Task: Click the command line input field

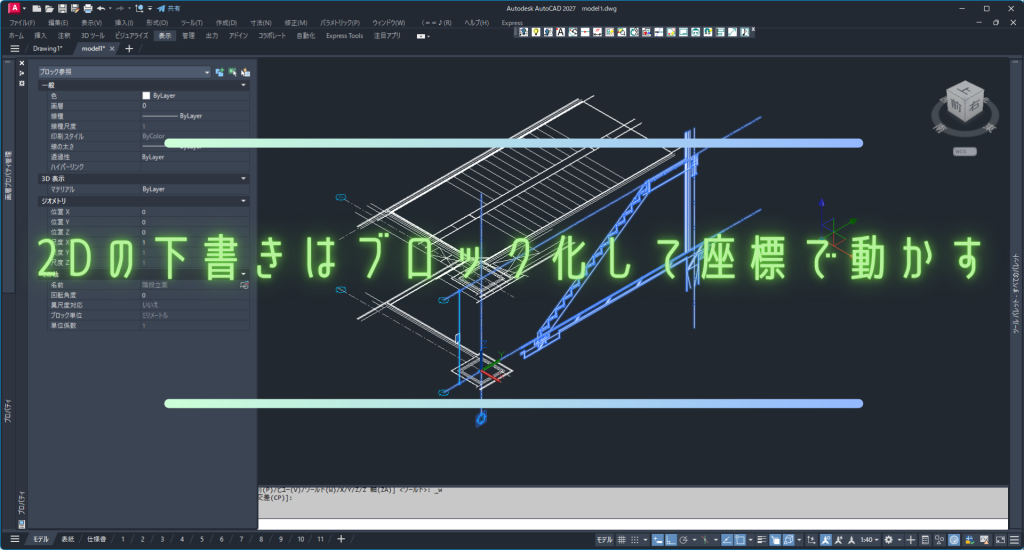Action: pyautogui.click(x=632, y=523)
